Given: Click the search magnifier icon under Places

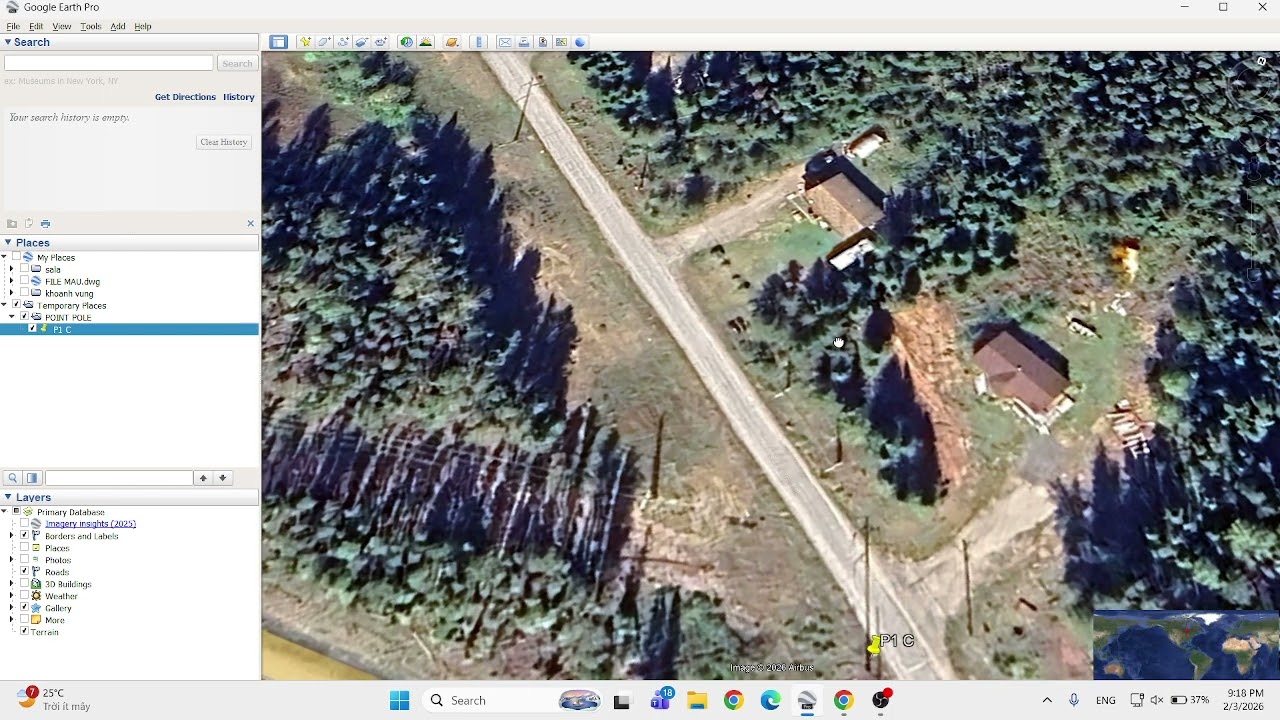Looking at the screenshot, I should click(13, 478).
